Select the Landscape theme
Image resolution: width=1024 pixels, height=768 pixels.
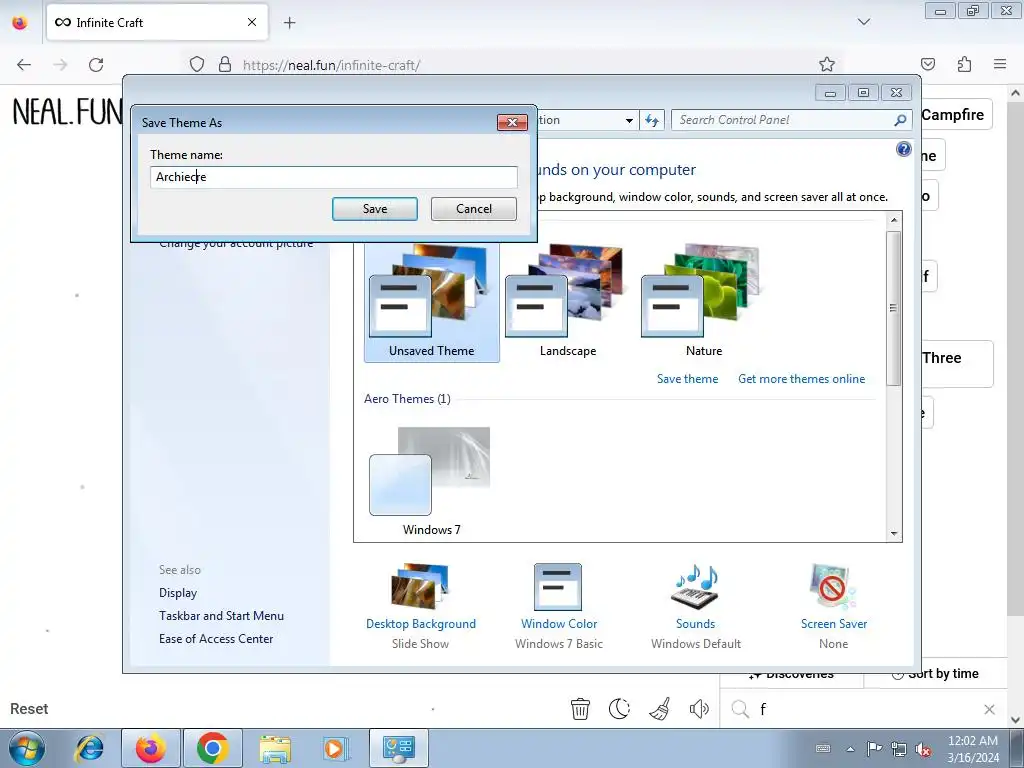pyautogui.click(x=568, y=302)
